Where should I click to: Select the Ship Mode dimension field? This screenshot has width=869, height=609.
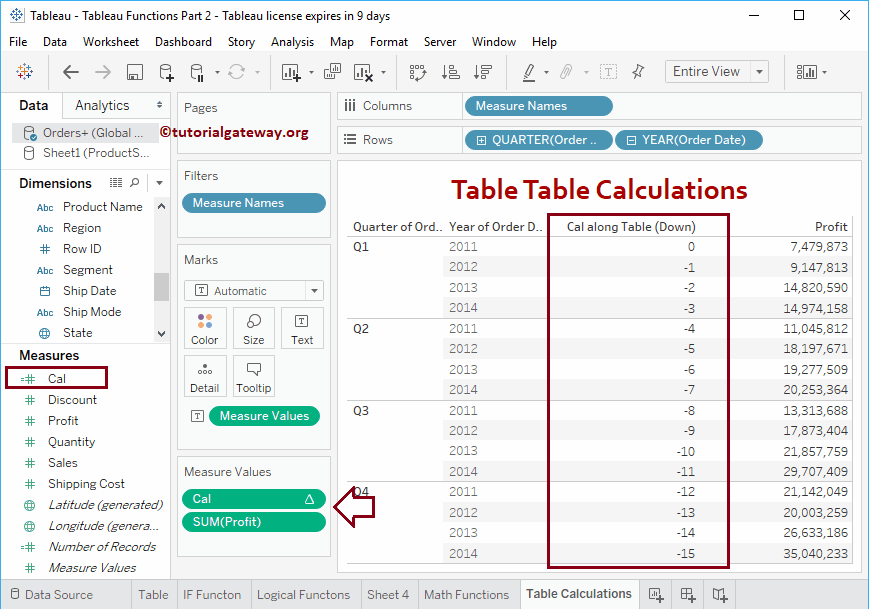[x=91, y=312]
